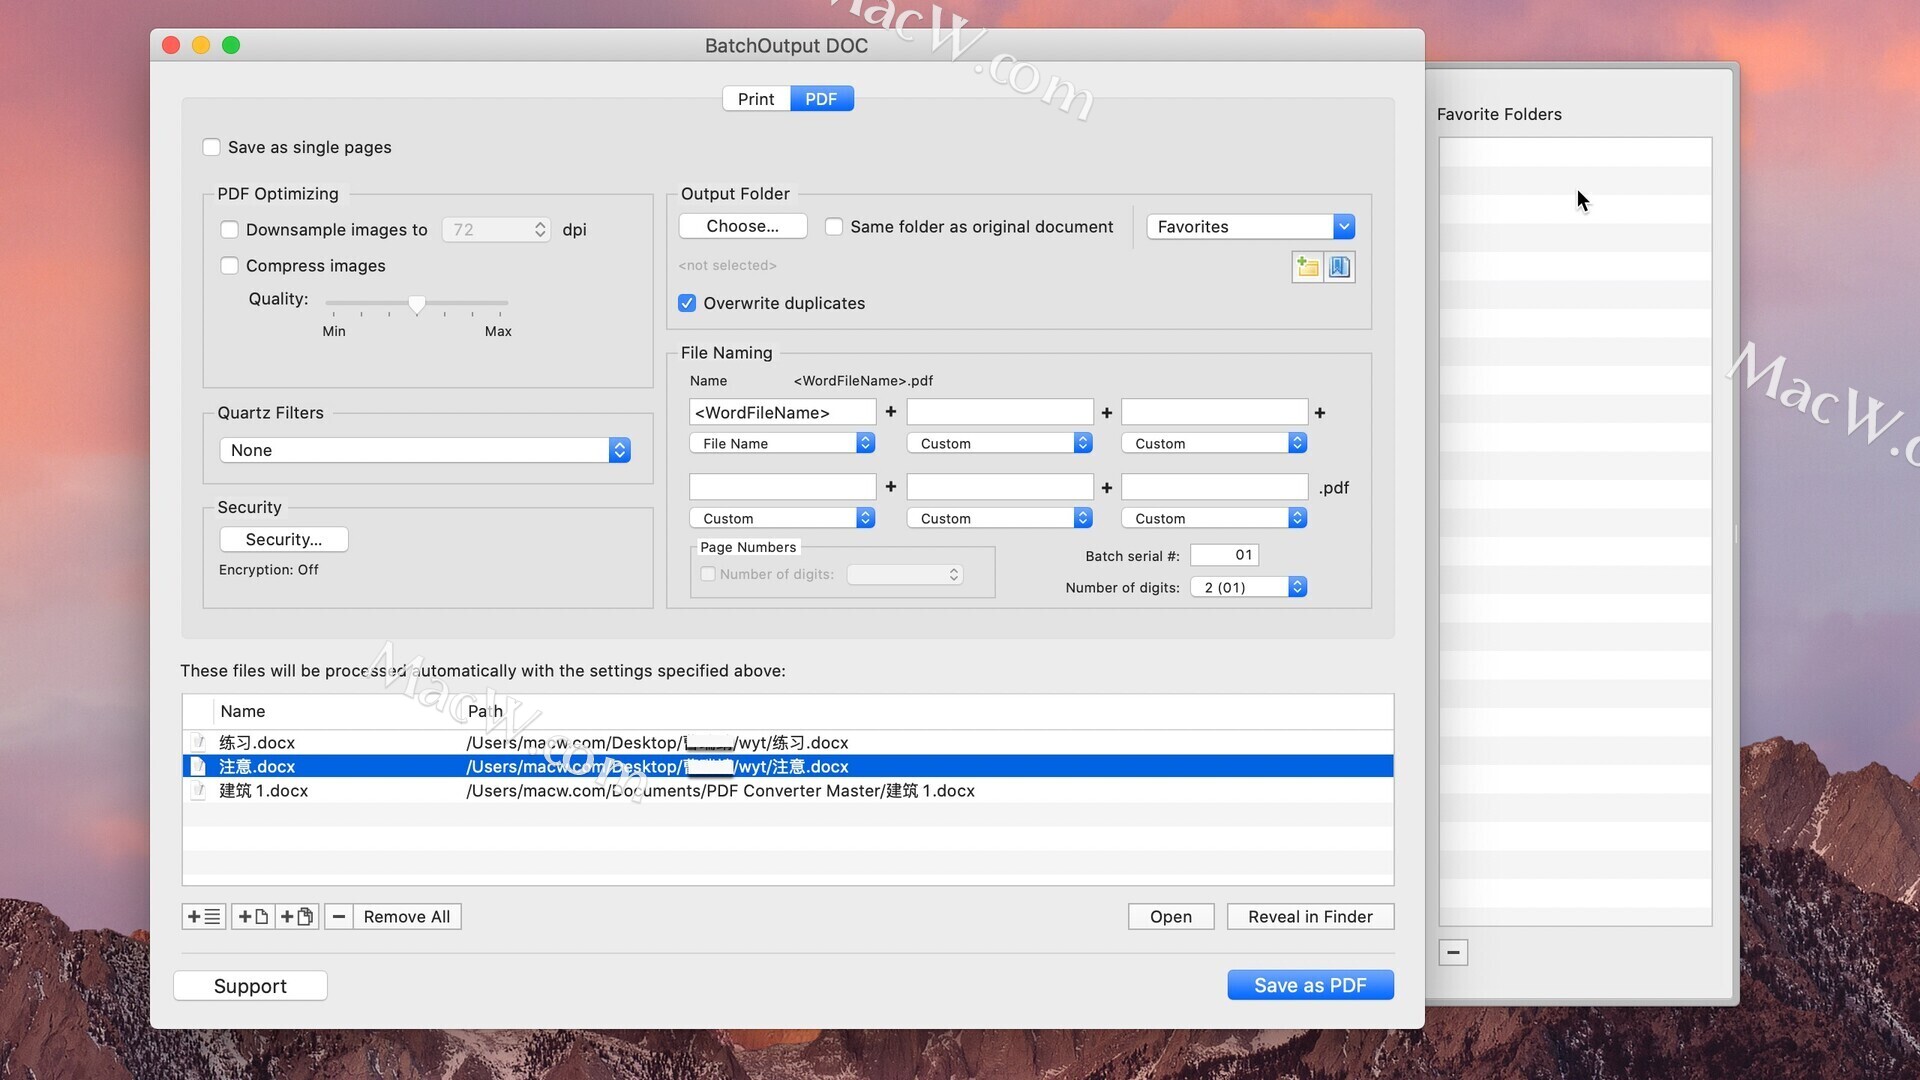Click the Batch serial # field
The image size is (1920, 1080).
(x=1224, y=555)
